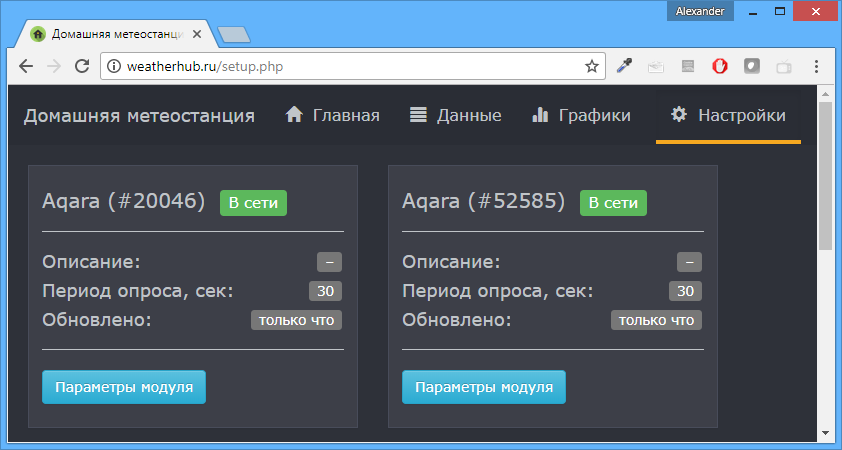842x450 pixels.
Task: Click the home icon beside Главная
Action: (294, 114)
